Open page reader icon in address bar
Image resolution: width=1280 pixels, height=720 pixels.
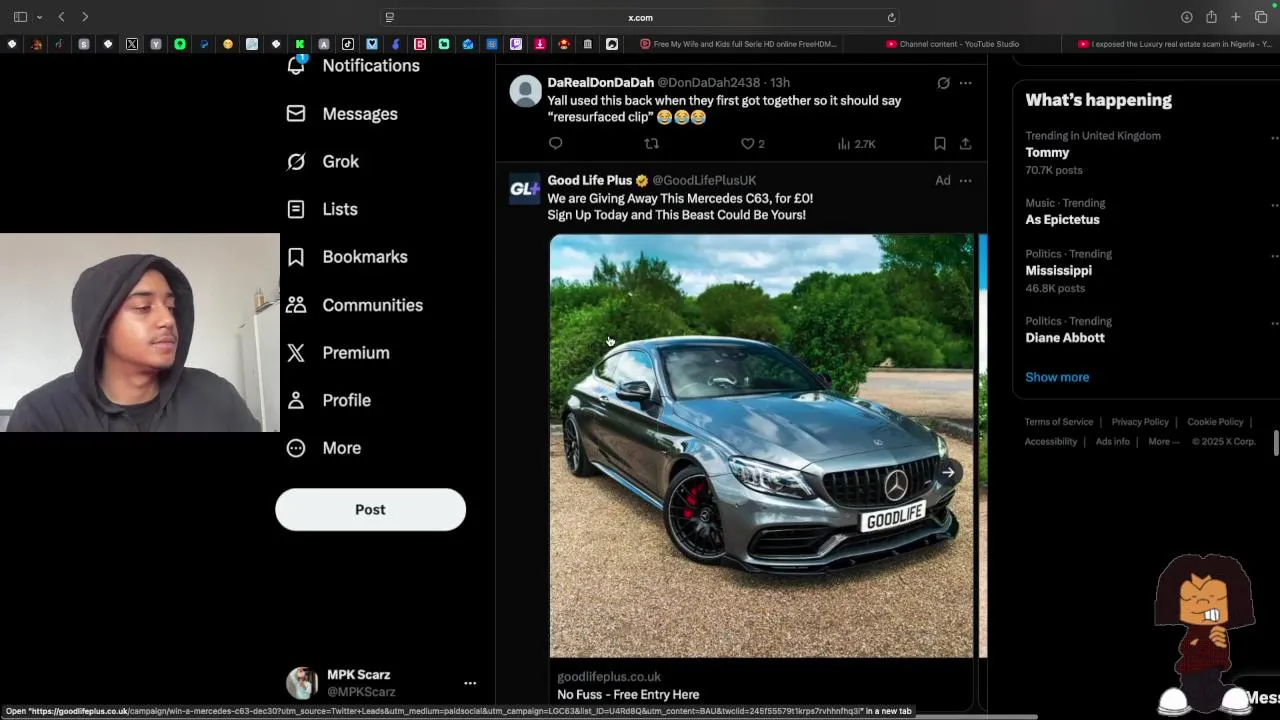pos(390,17)
